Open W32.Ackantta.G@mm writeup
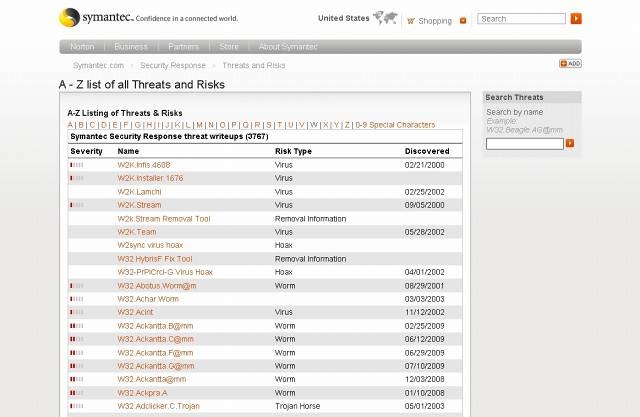640x417 pixels. [x=156, y=366]
